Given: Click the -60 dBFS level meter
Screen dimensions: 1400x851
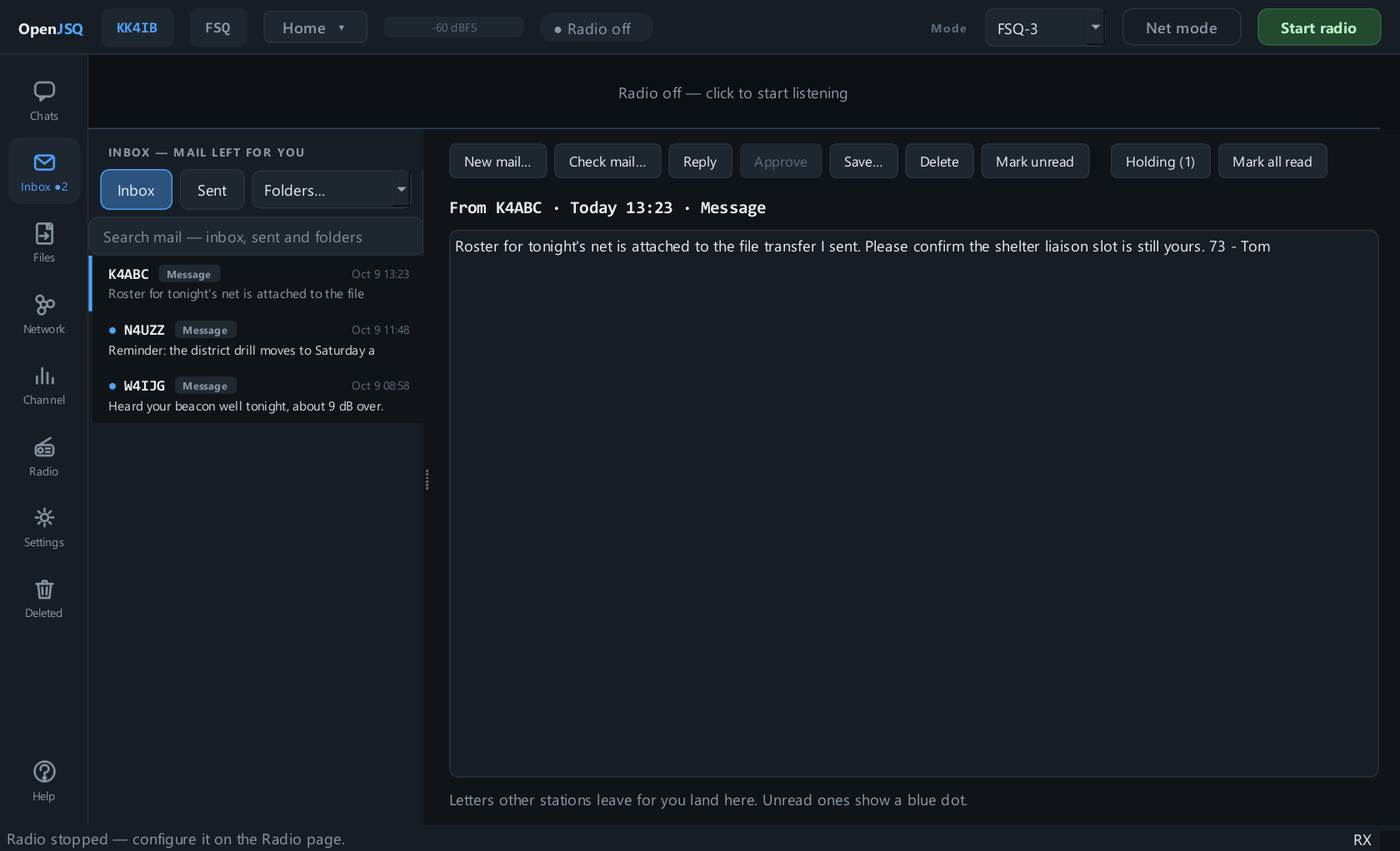Looking at the screenshot, I should (454, 27).
